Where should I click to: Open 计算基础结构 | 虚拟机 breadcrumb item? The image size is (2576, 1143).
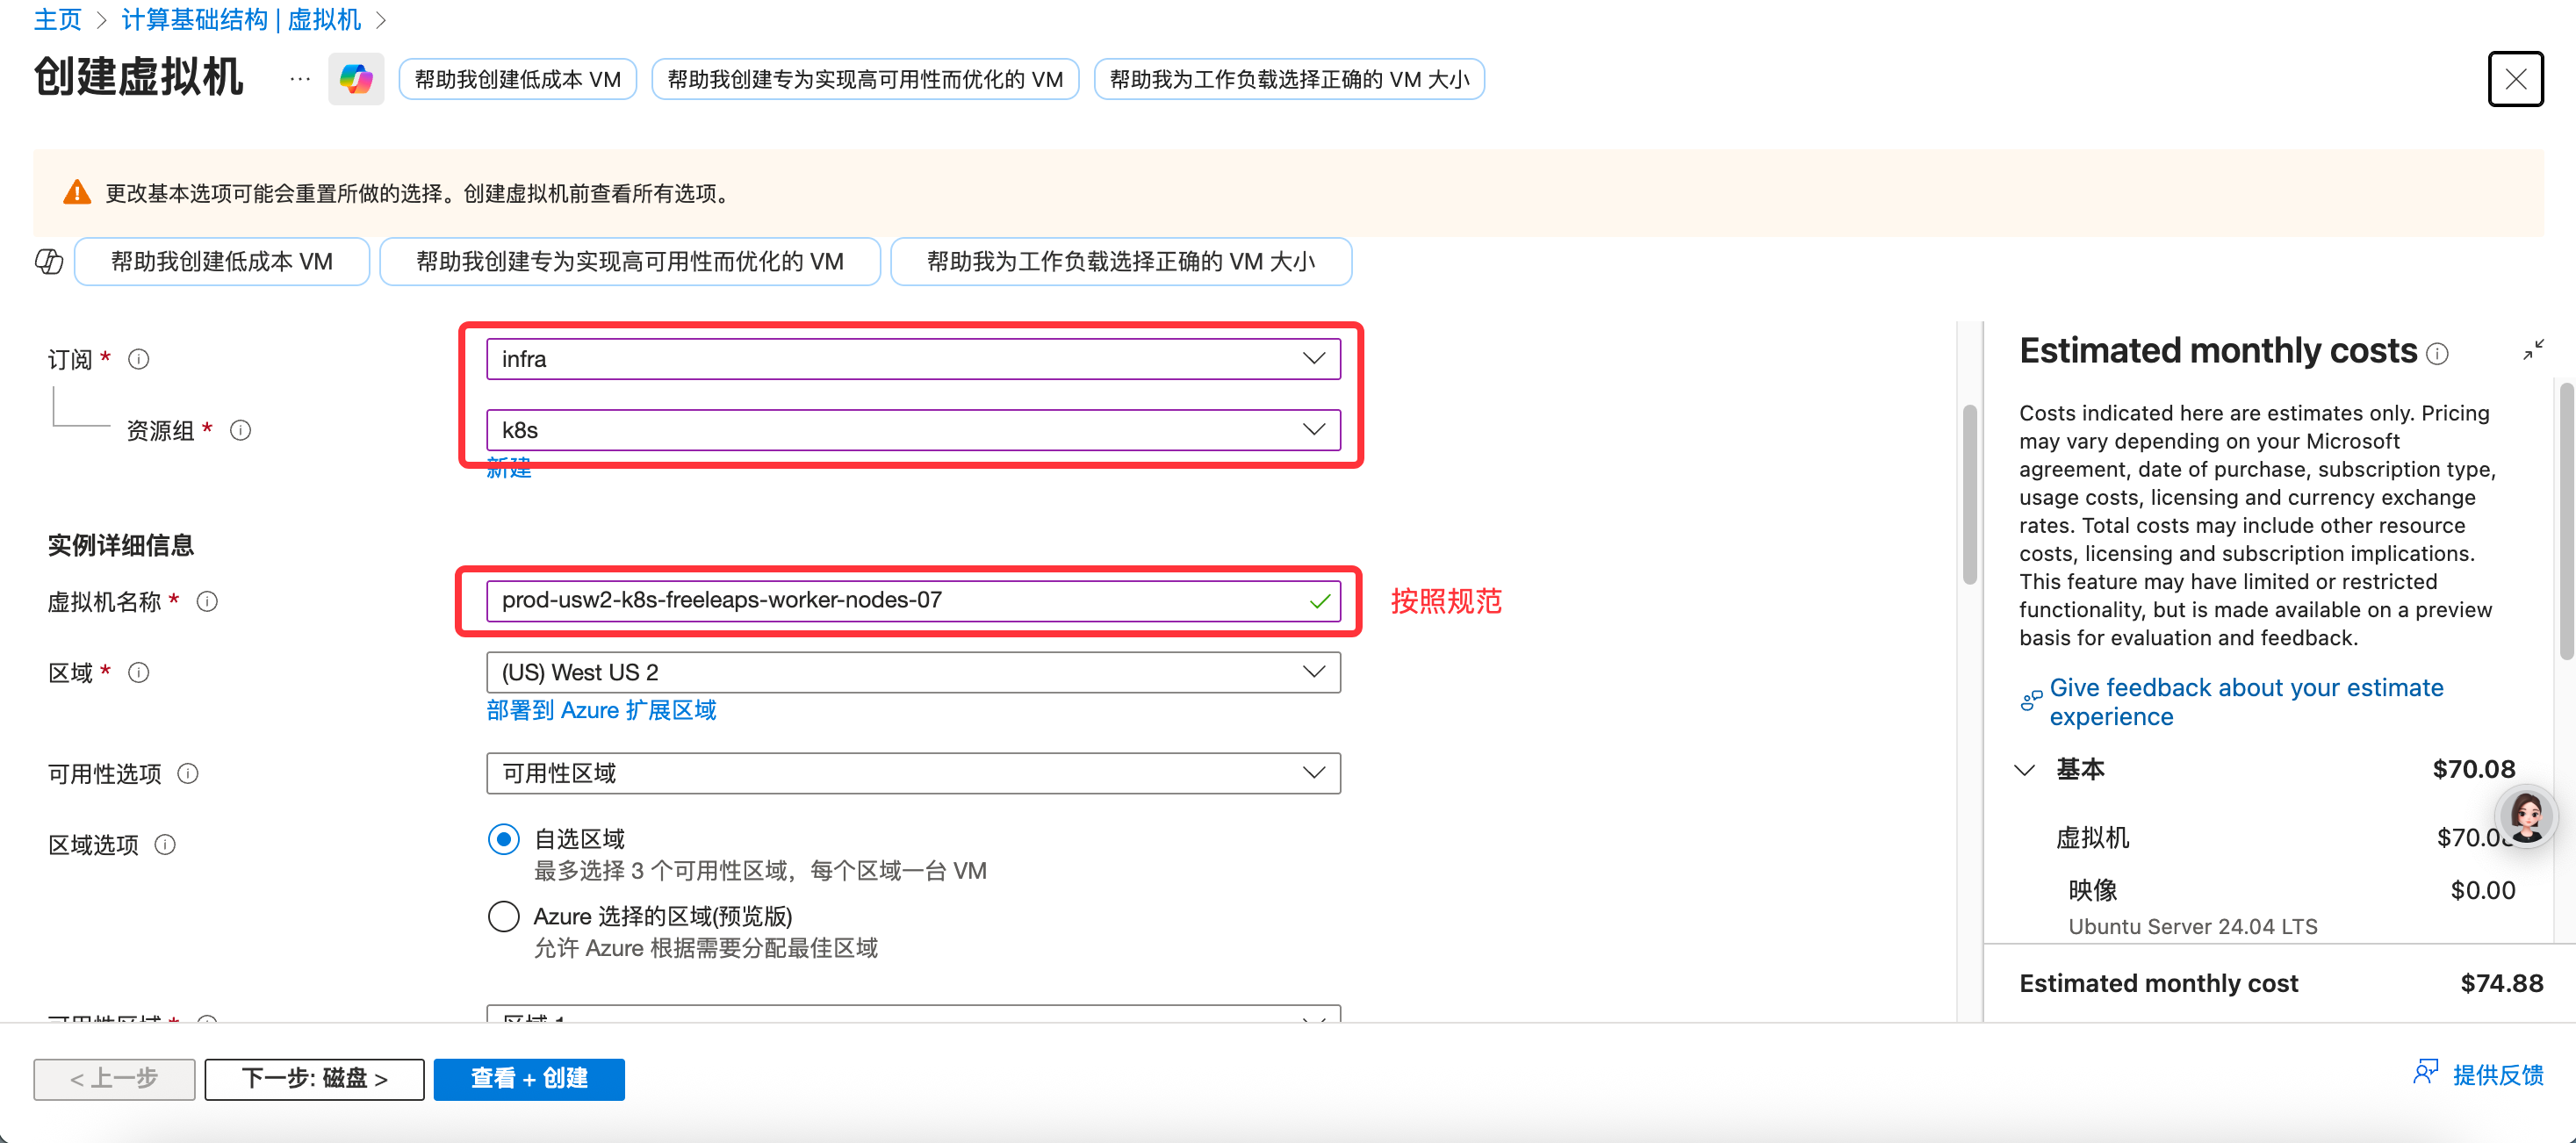241,20
